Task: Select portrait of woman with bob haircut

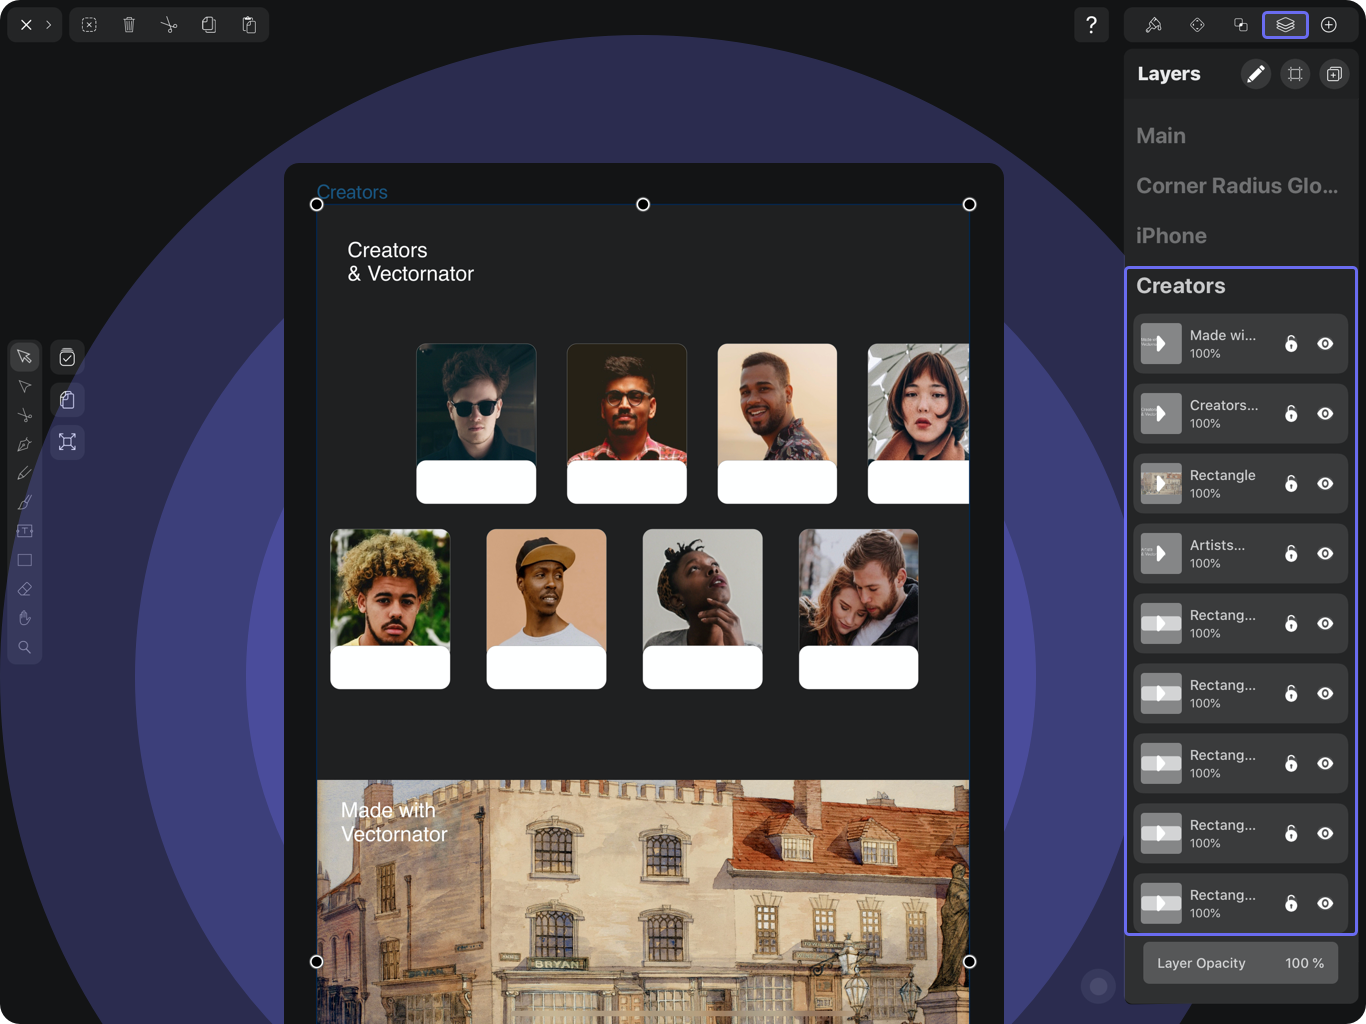Action: (x=918, y=403)
